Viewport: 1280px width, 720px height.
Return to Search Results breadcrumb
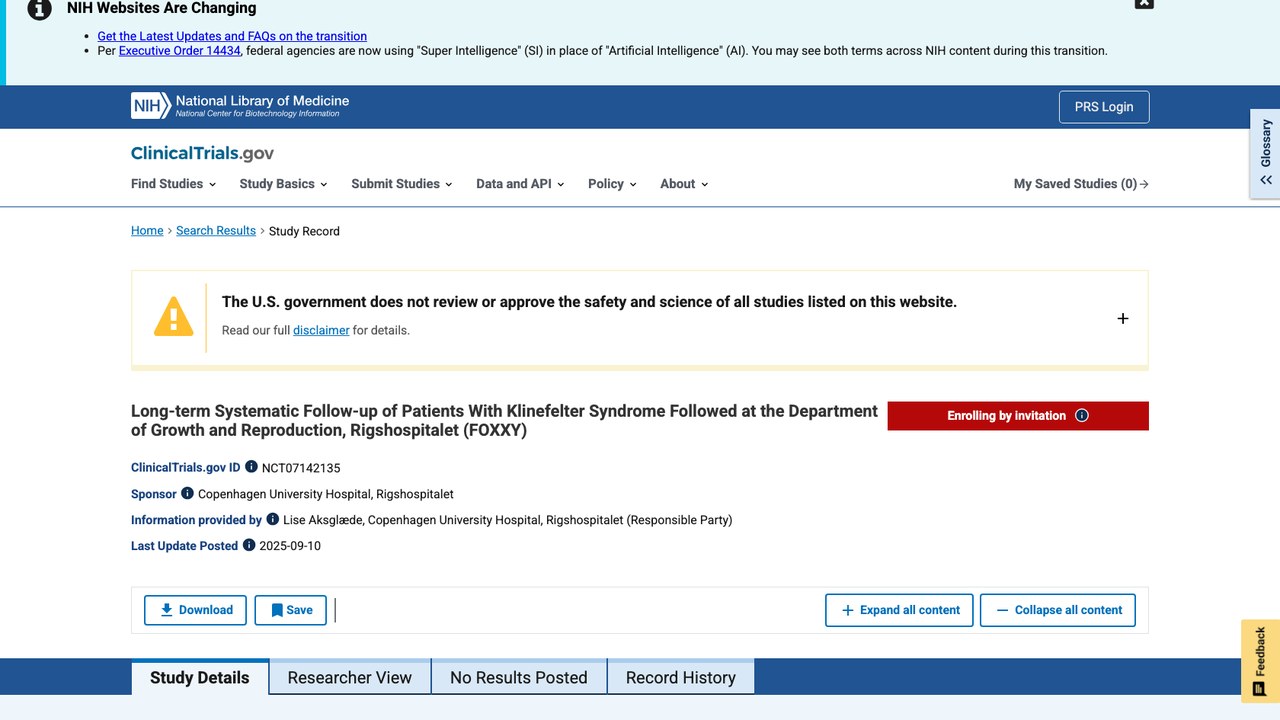[216, 231]
